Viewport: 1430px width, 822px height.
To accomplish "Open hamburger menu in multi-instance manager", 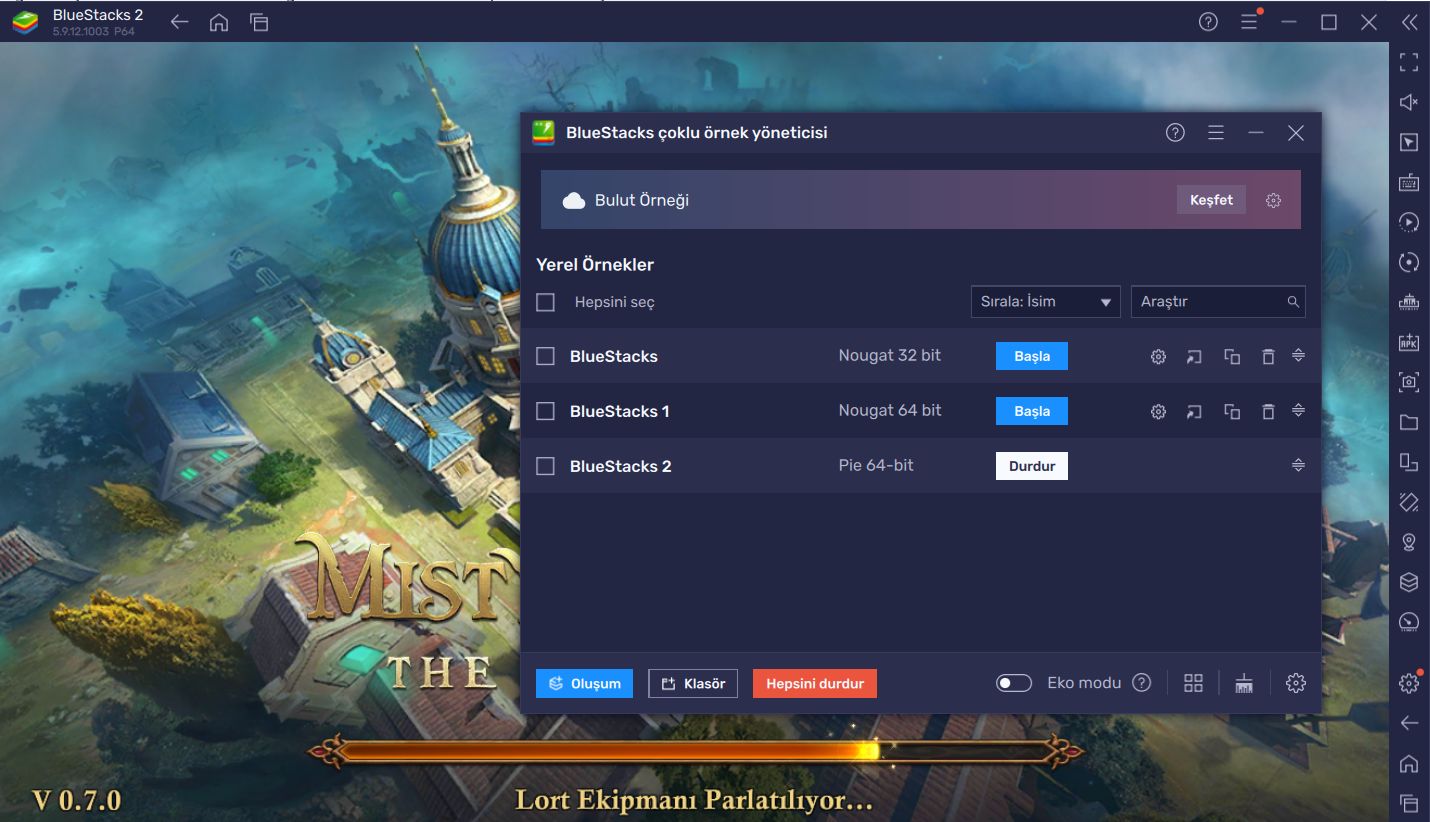I will point(1216,132).
